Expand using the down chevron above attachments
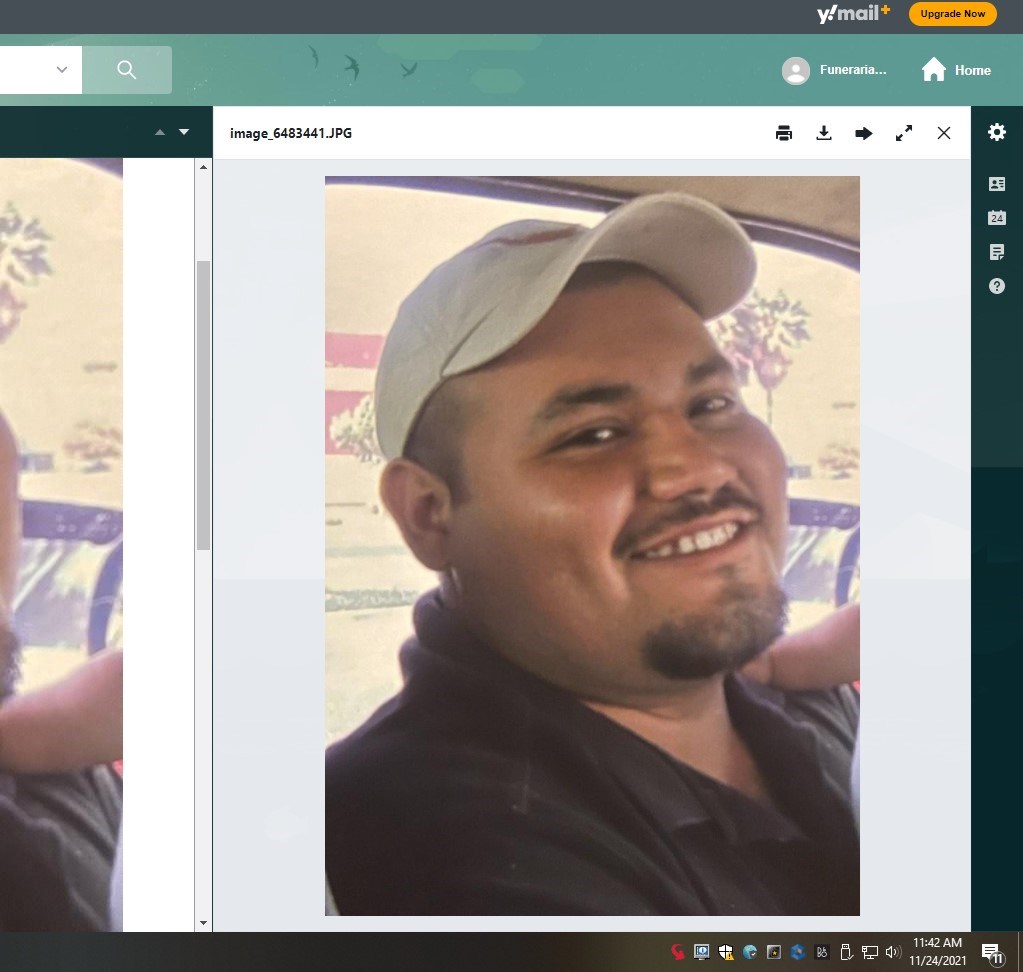Image resolution: width=1023 pixels, height=972 pixels. 183,131
